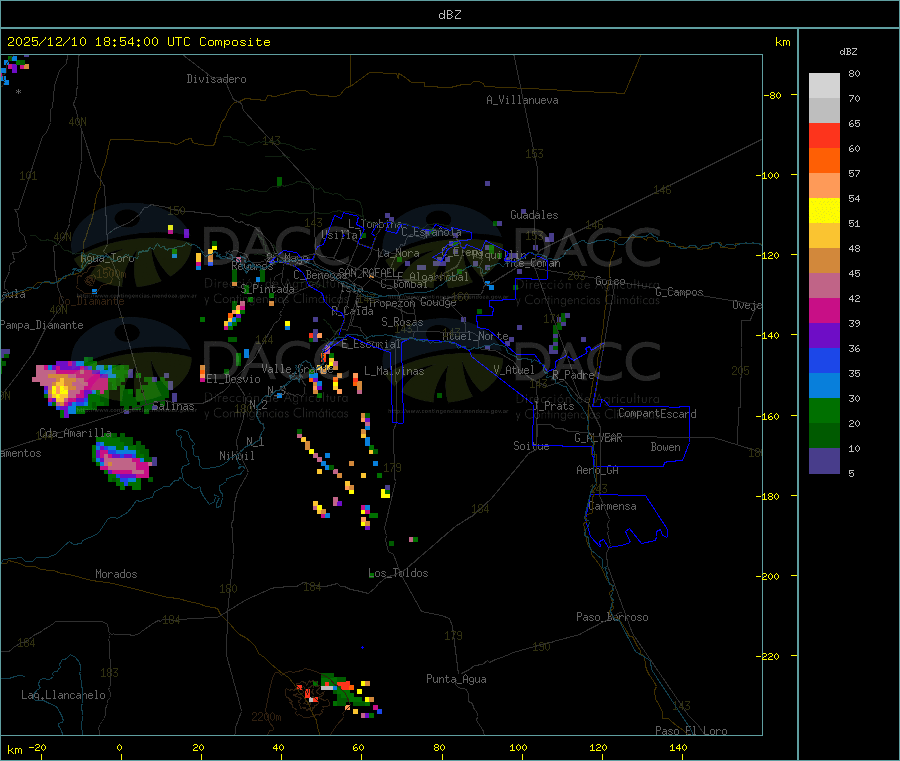Click the 'Guadales' map label
The width and height of the screenshot is (900, 761).
tap(534, 215)
